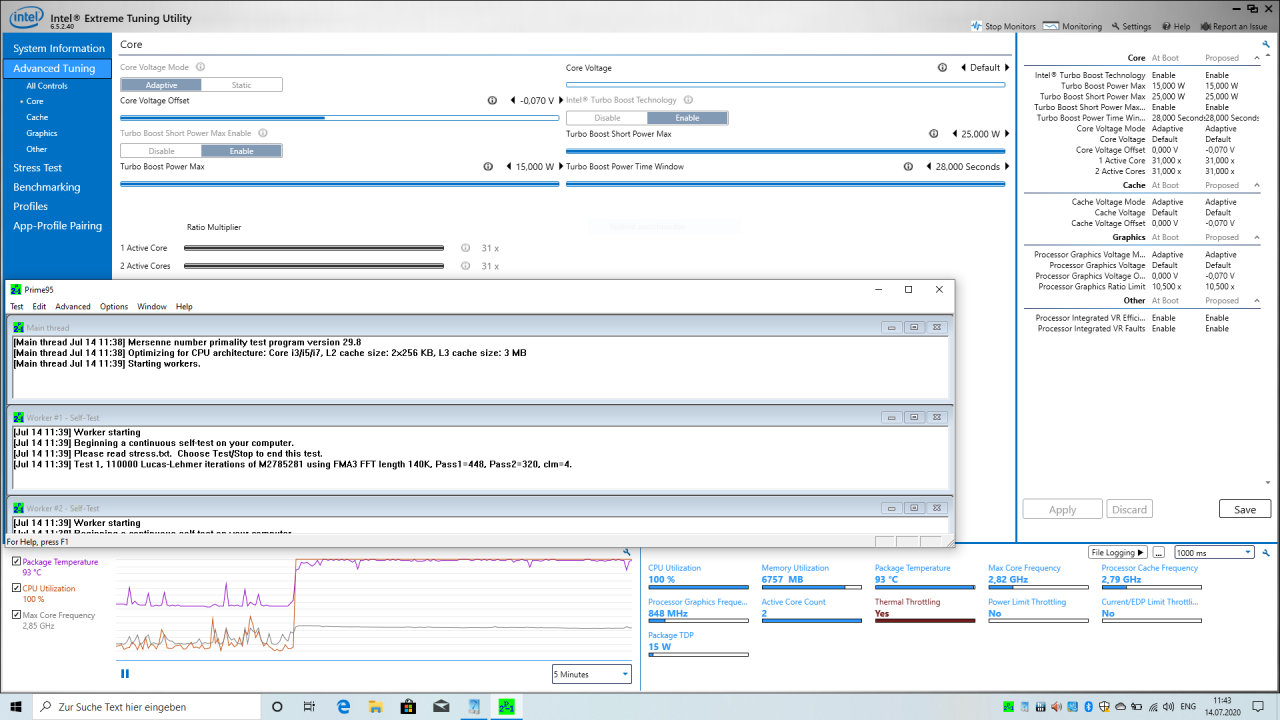The image size is (1280, 720).
Task: Click the Cortana circle icon
Action: pos(278,706)
